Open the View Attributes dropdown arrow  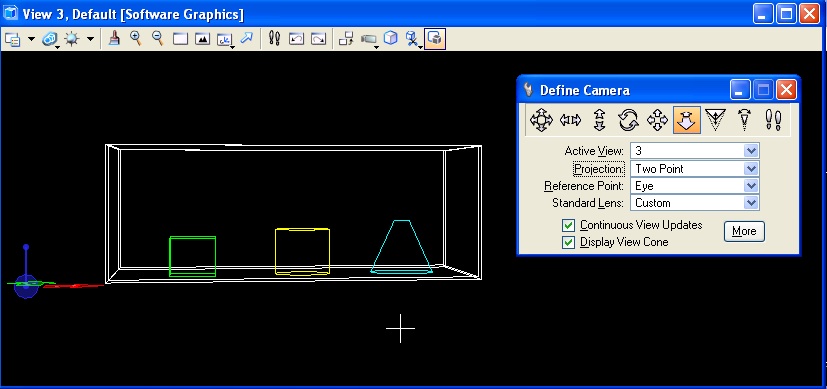coord(31,39)
